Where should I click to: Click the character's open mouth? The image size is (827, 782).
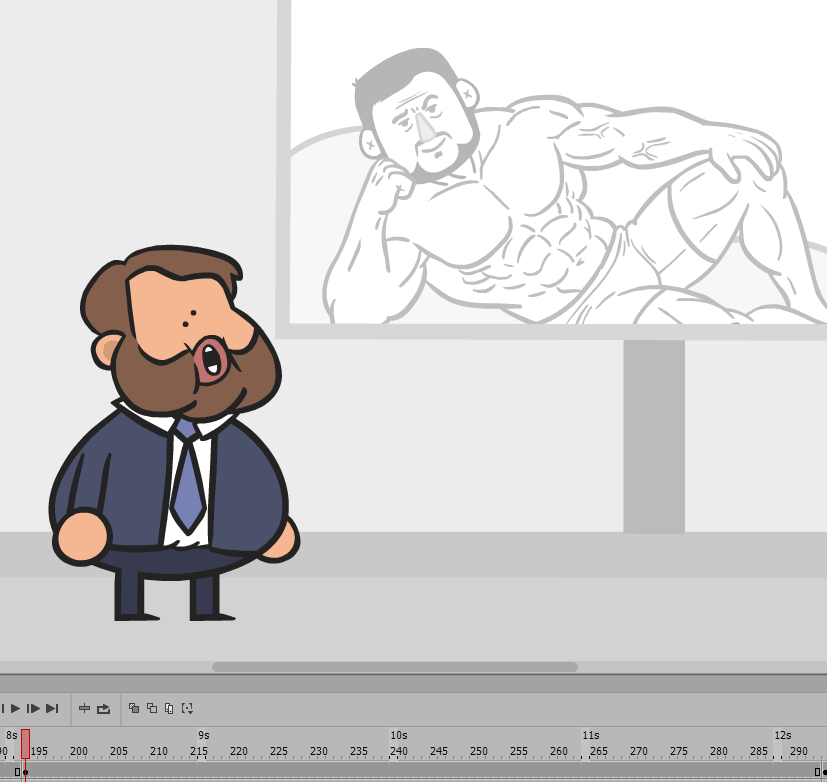pos(211,360)
